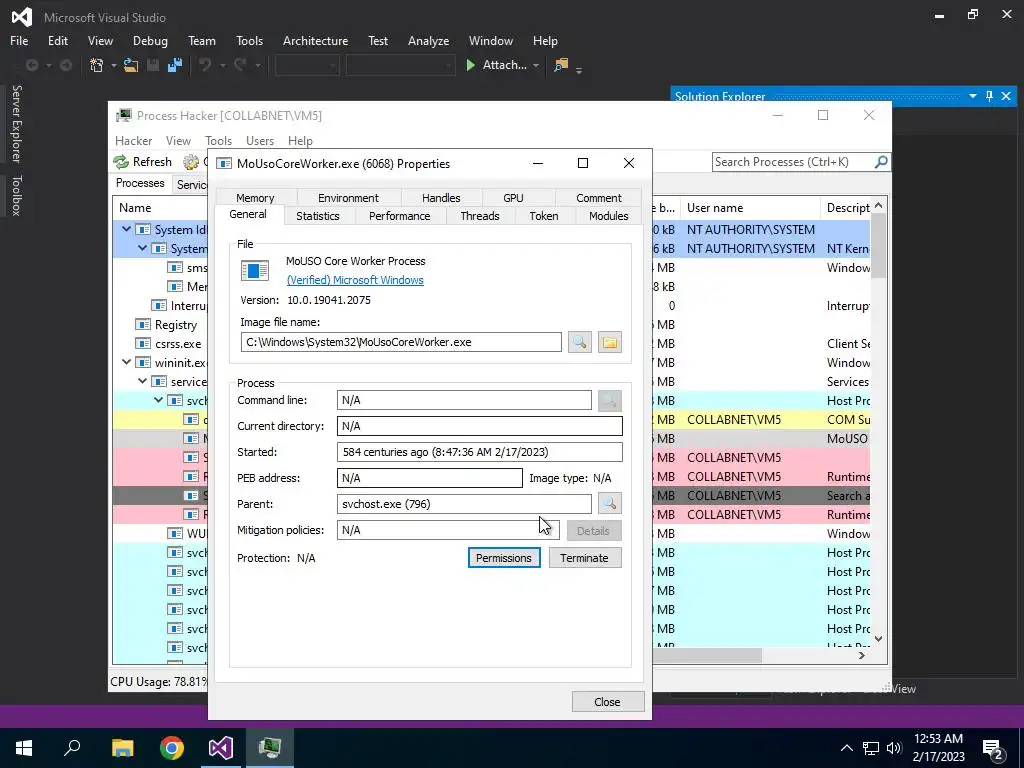The image size is (1024, 768).
Task: Click the taskbar search magnifier icon
Action: (x=72, y=748)
